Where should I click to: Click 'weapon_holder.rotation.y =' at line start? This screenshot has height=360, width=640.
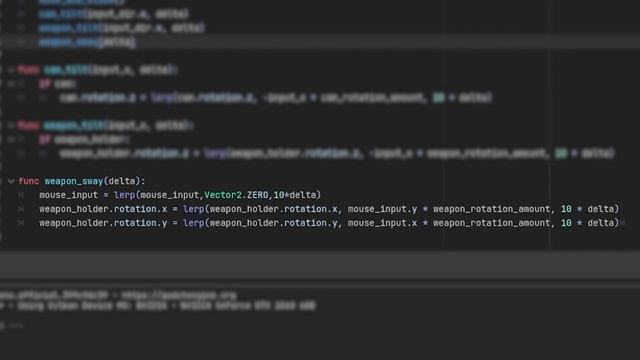(108, 223)
